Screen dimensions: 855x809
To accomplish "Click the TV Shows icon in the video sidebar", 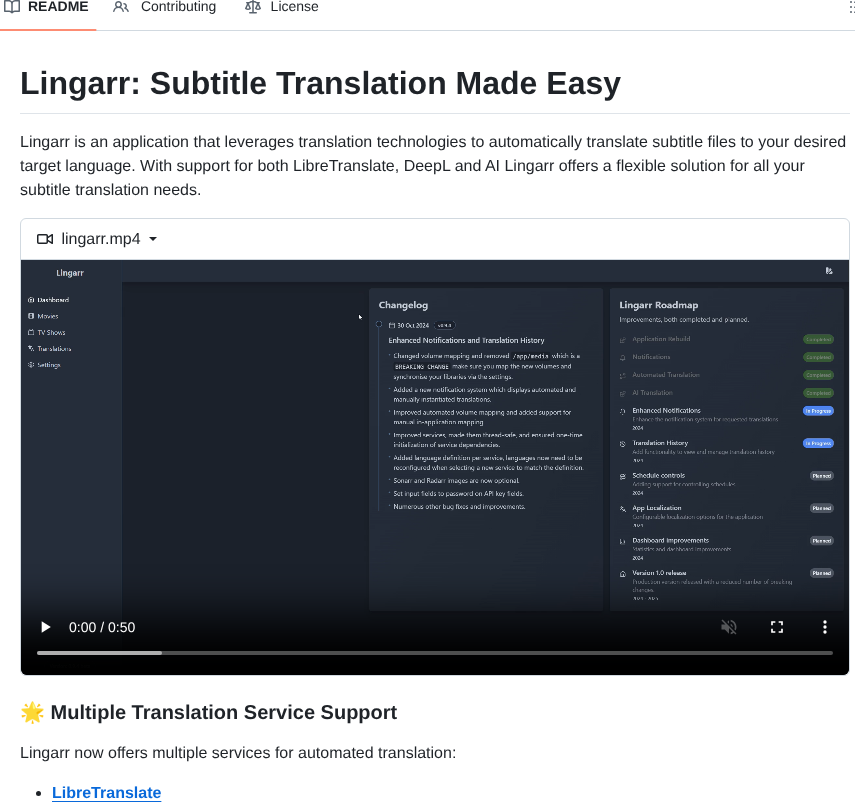I will [x=32, y=332].
